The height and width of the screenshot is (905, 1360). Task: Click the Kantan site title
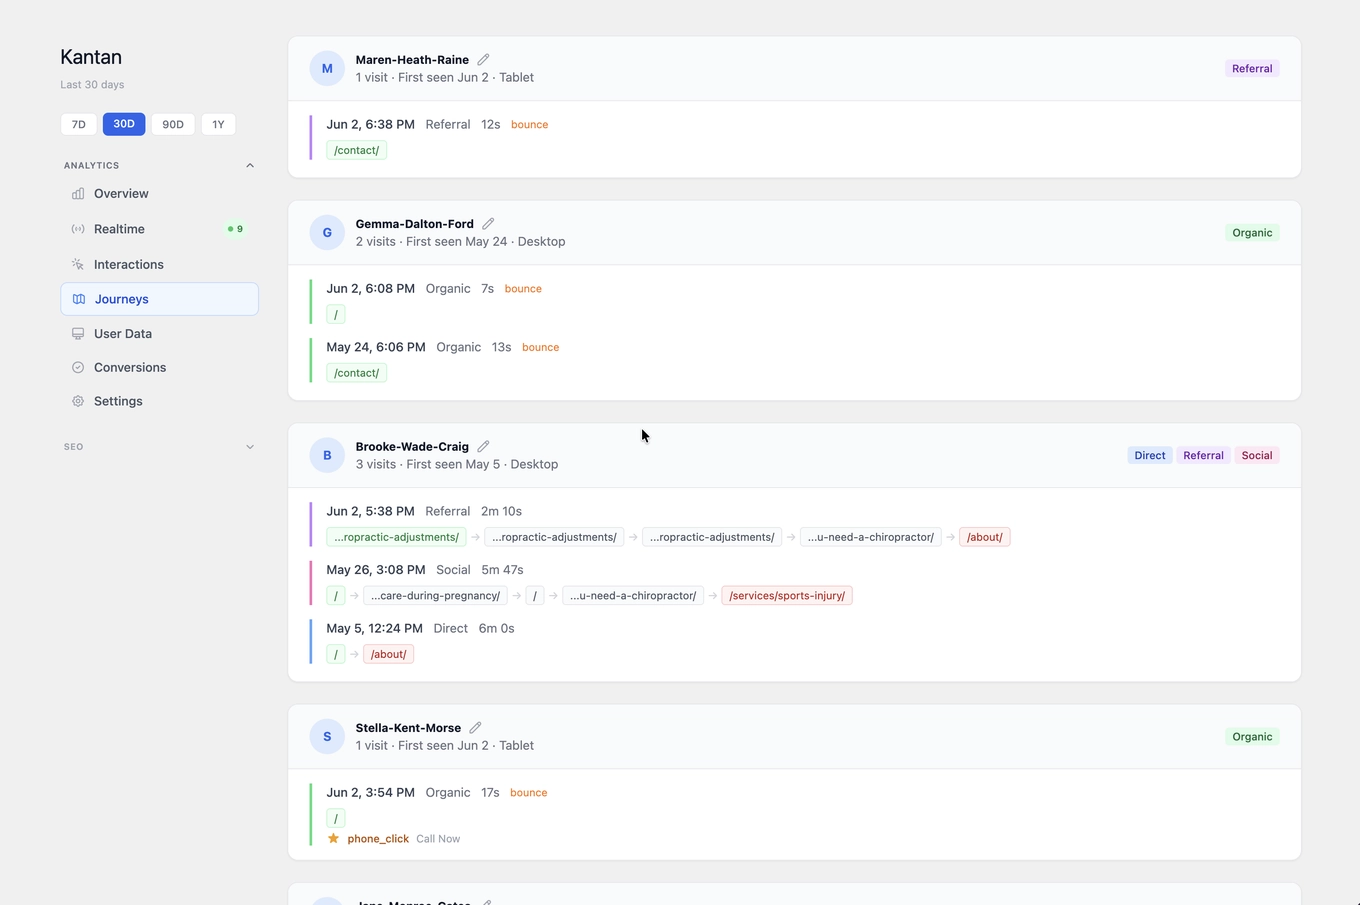coord(91,57)
